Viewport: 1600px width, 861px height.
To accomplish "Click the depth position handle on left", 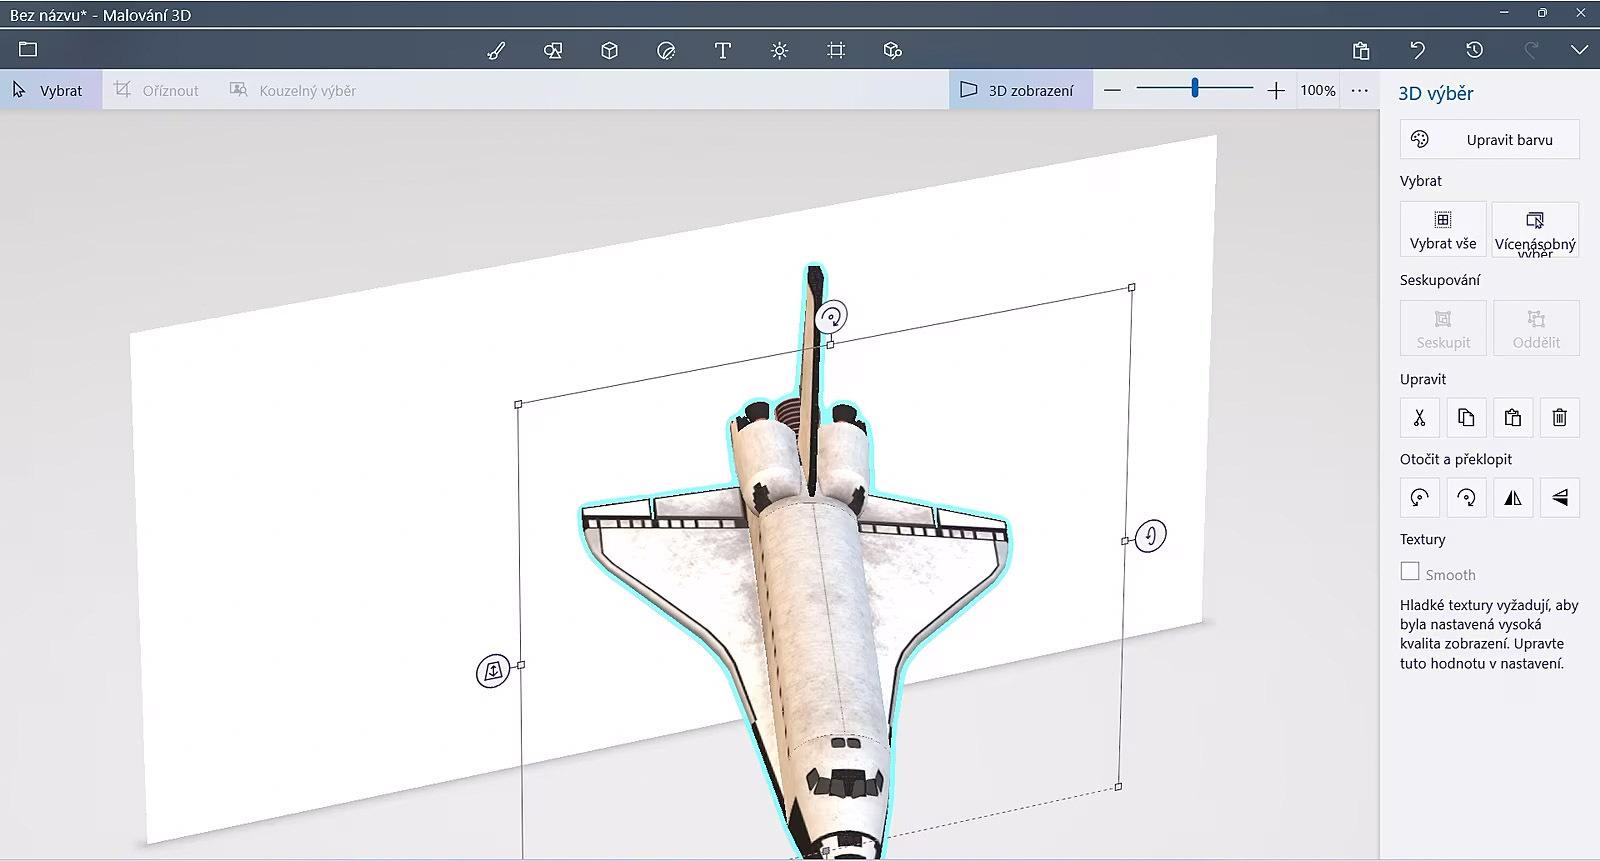I will click(493, 671).
